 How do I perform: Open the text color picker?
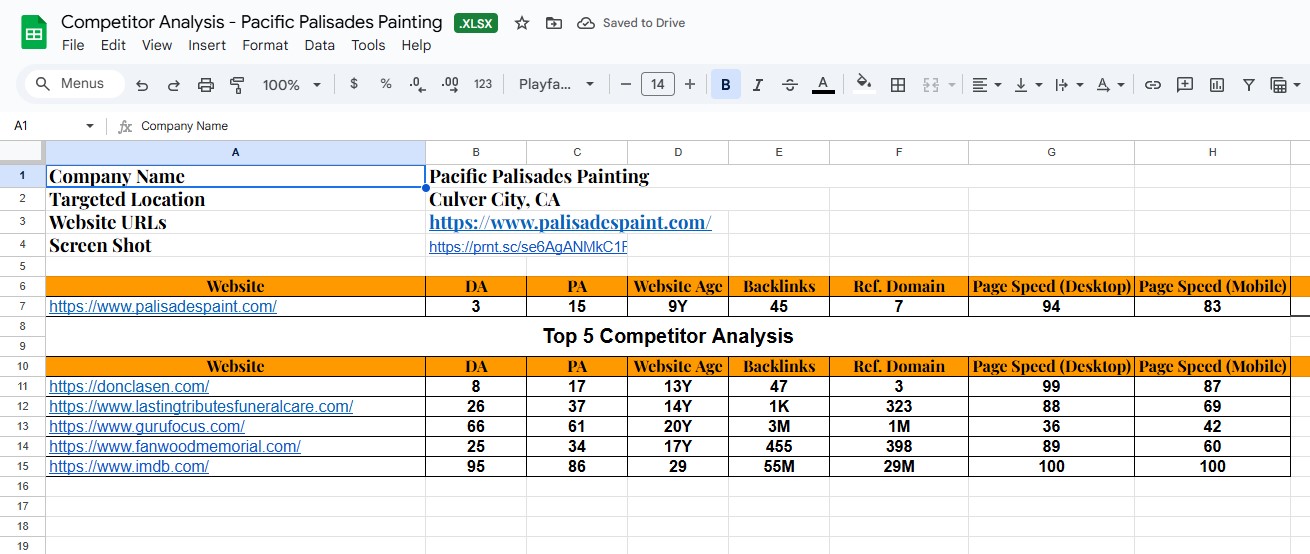pos(823,85)
